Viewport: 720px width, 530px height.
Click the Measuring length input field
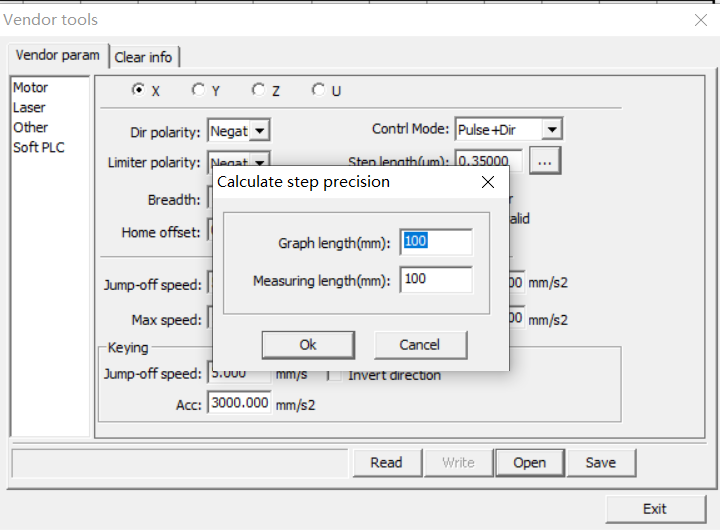(436, 279)
